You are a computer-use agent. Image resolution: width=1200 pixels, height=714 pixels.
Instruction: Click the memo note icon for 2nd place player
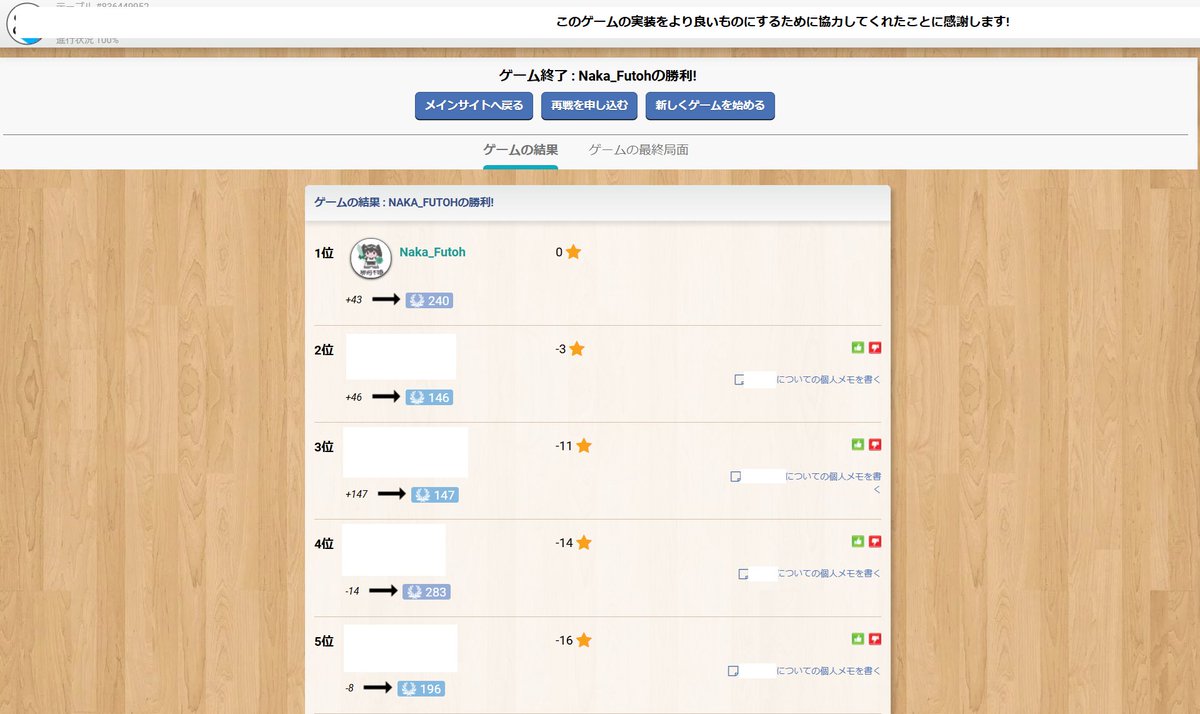(x=741, y=379)
